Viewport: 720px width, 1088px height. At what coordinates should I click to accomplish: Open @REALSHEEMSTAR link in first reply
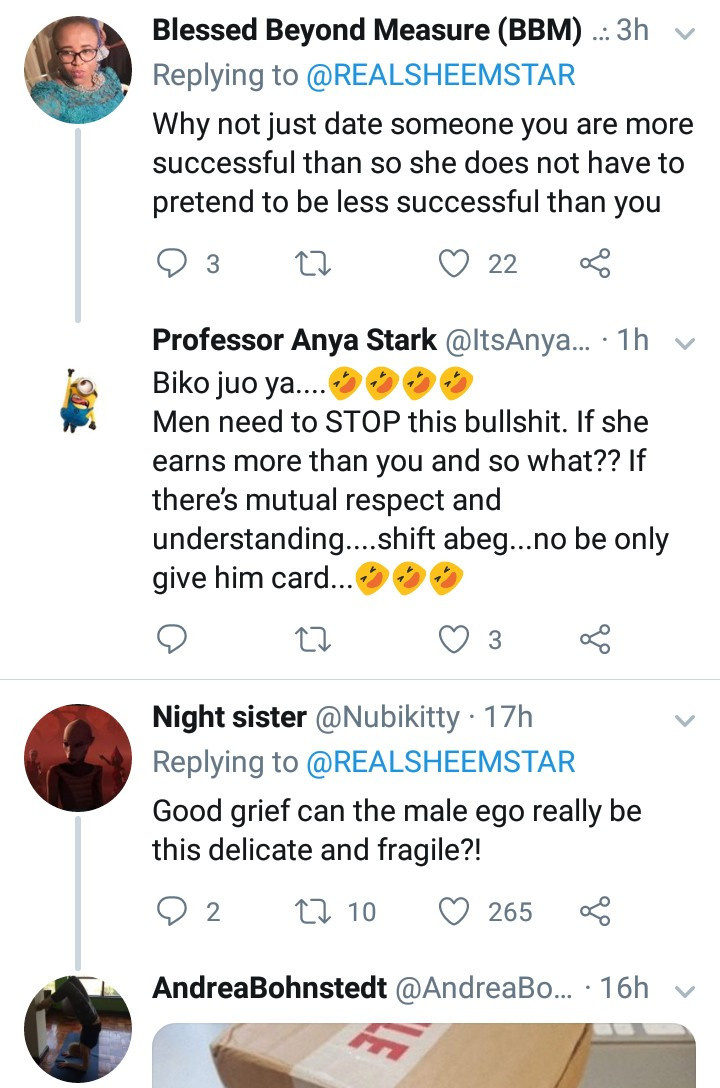click(440, 75)
